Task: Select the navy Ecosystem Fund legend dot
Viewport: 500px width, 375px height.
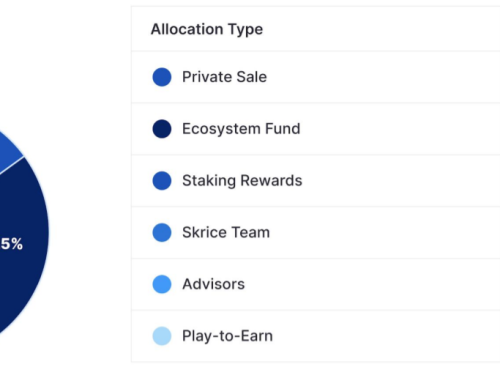Action: pyautogui.click(x=162, y=129)
